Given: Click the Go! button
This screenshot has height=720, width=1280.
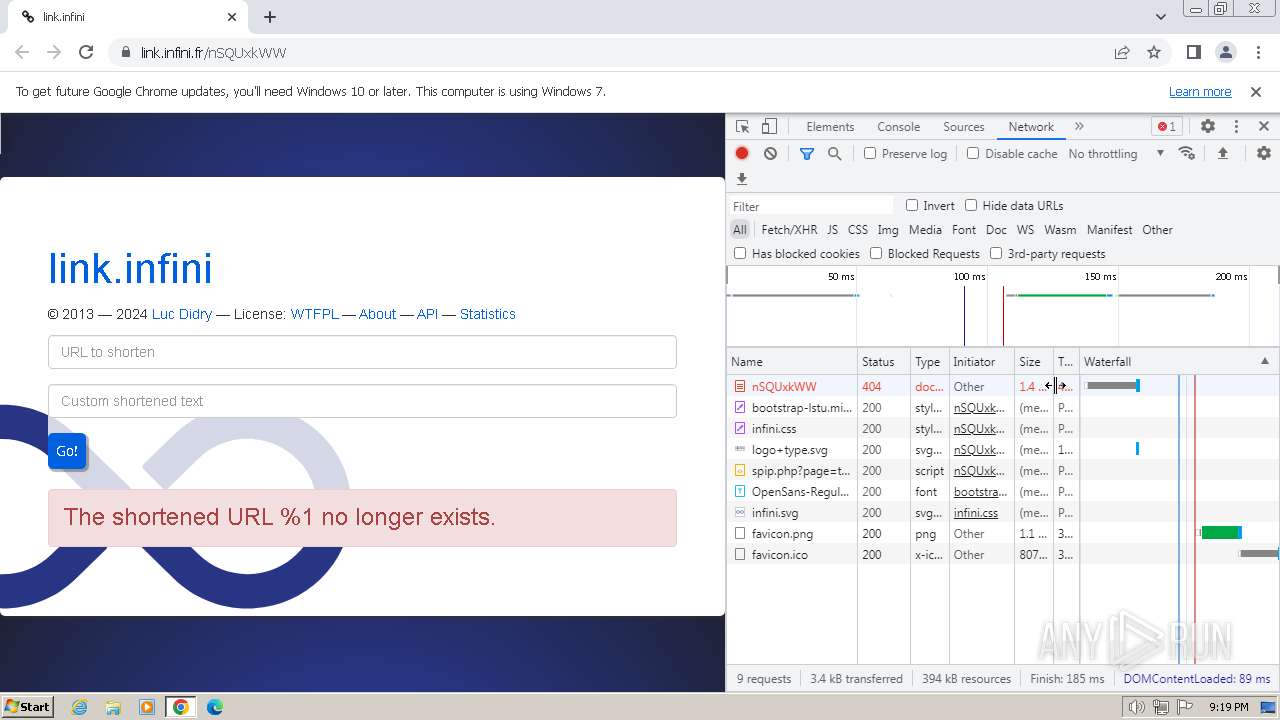Looking at the screenshot, I should 67,451.
